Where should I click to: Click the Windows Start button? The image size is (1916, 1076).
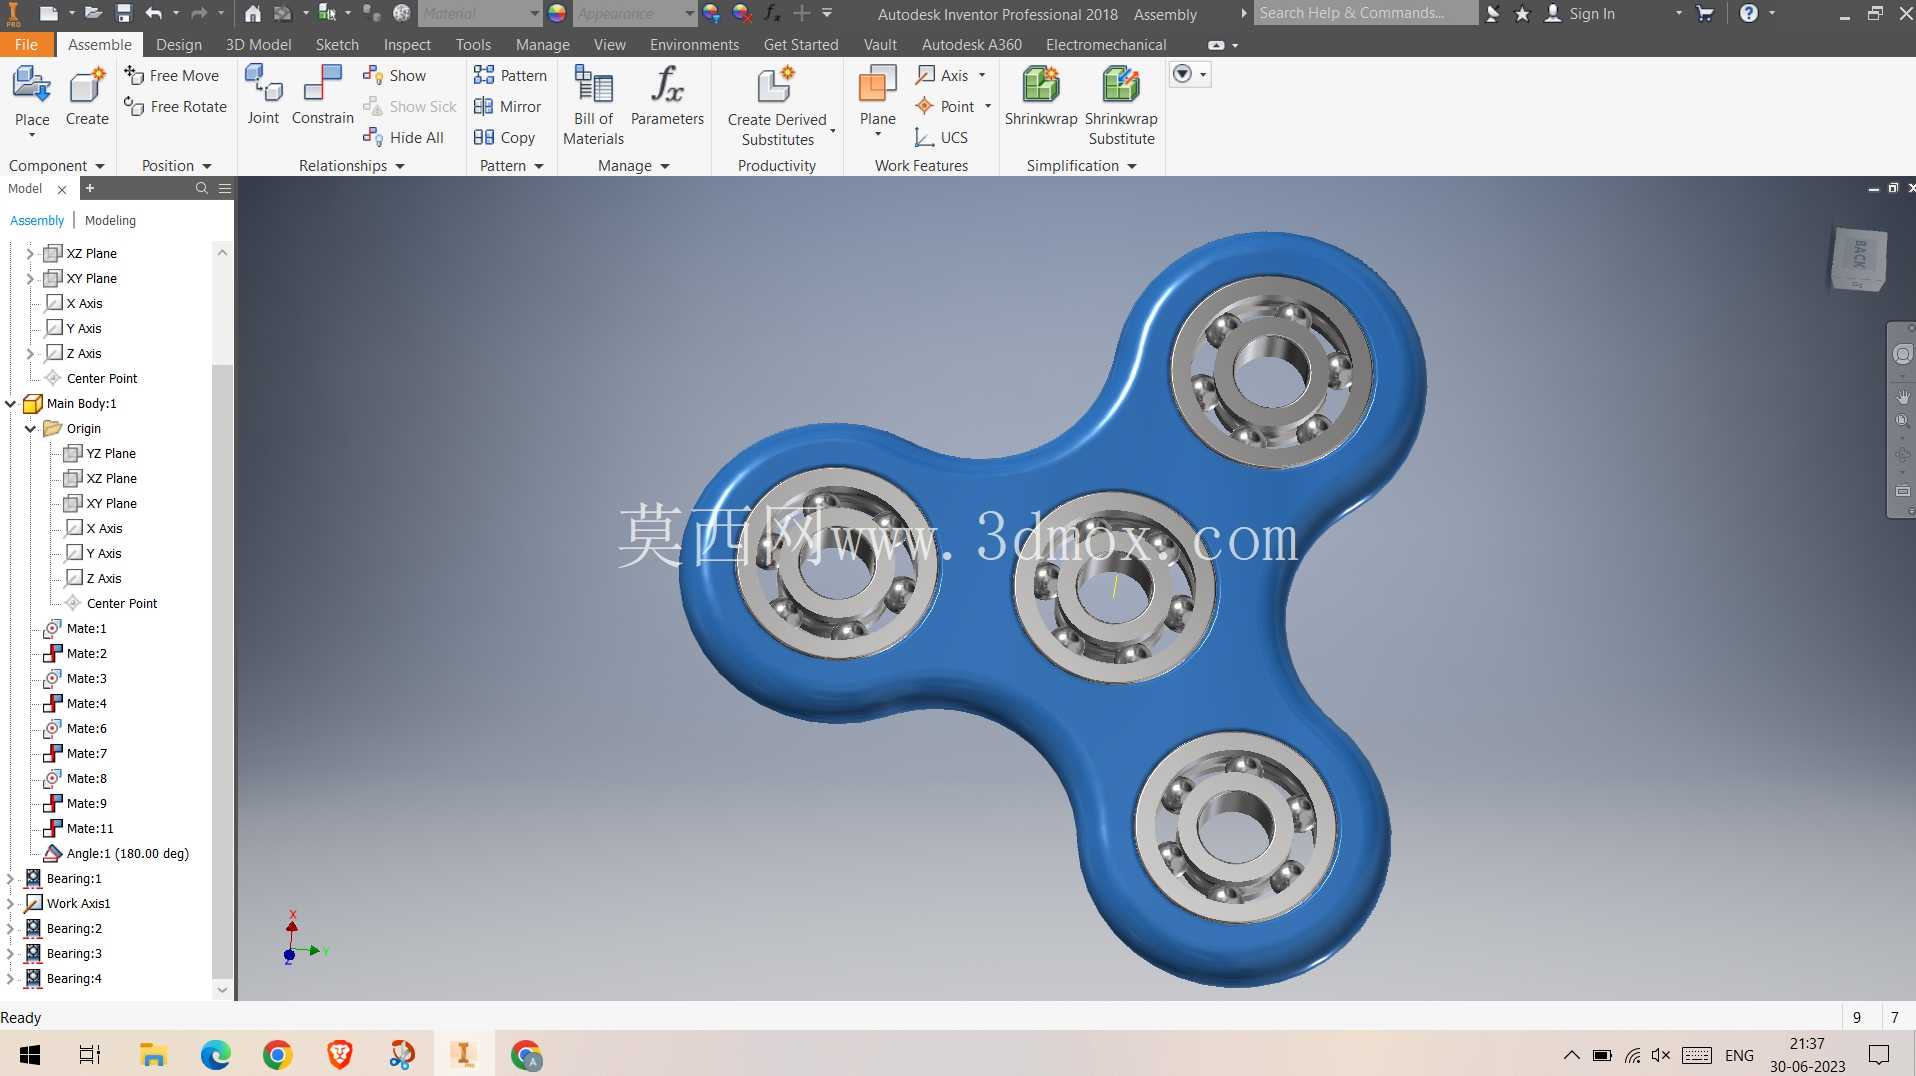click(x=30, y=1055)
